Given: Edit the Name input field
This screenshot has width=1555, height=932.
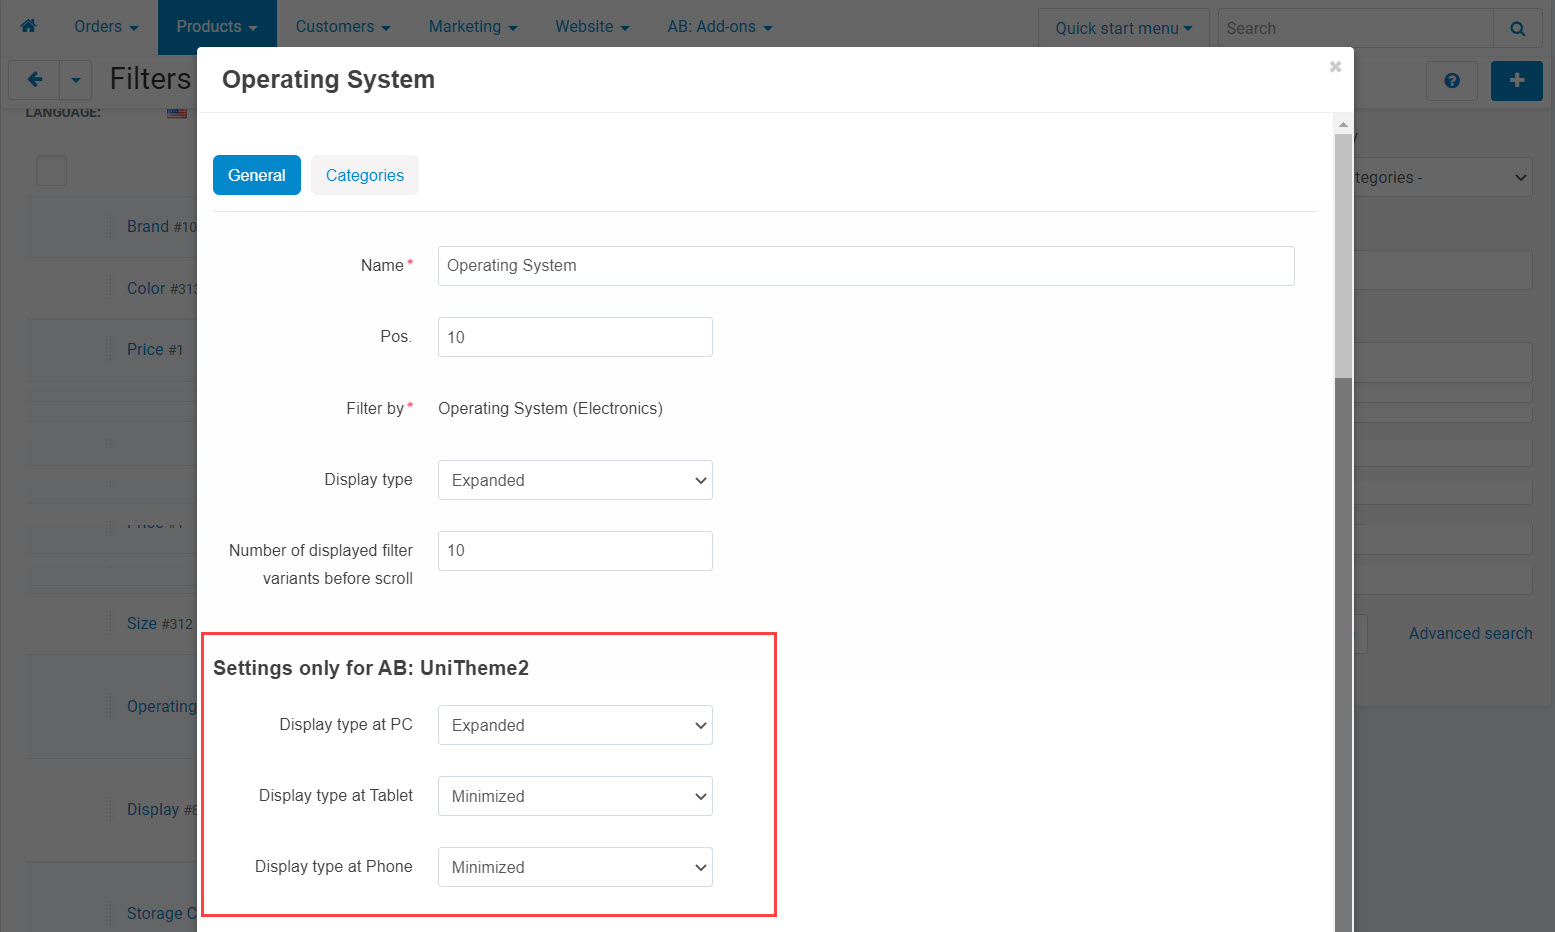Looking at the screenshot, I should pyautogui.click(x=866, y=266).
